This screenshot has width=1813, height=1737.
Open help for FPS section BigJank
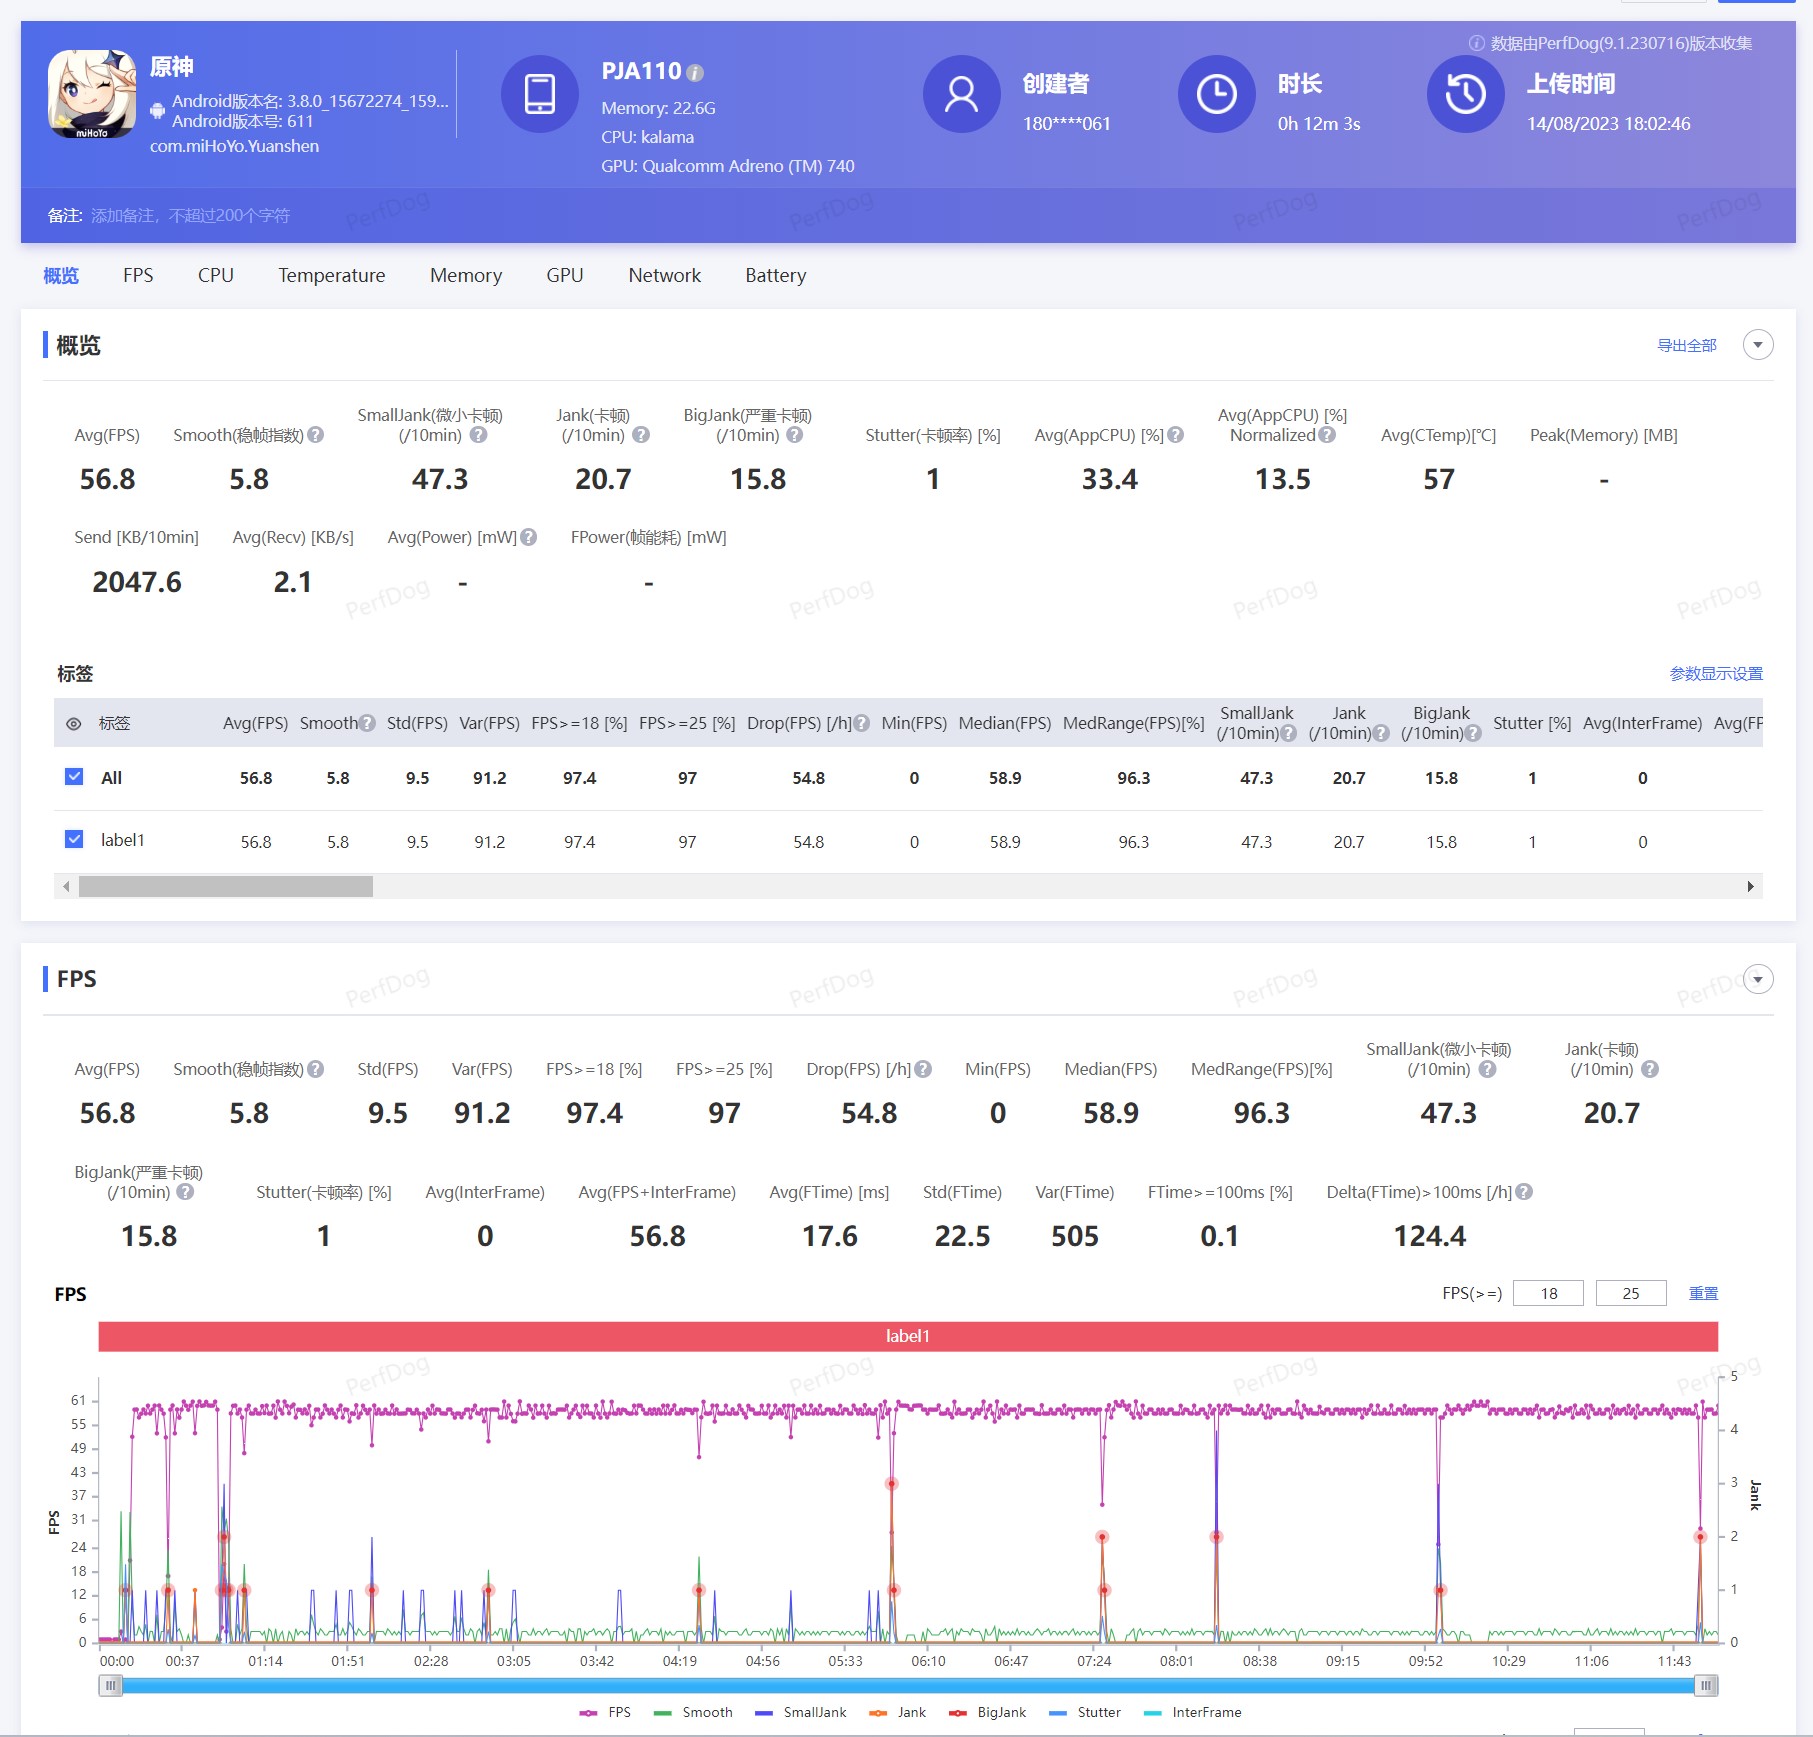click(x=186, y=1192)
